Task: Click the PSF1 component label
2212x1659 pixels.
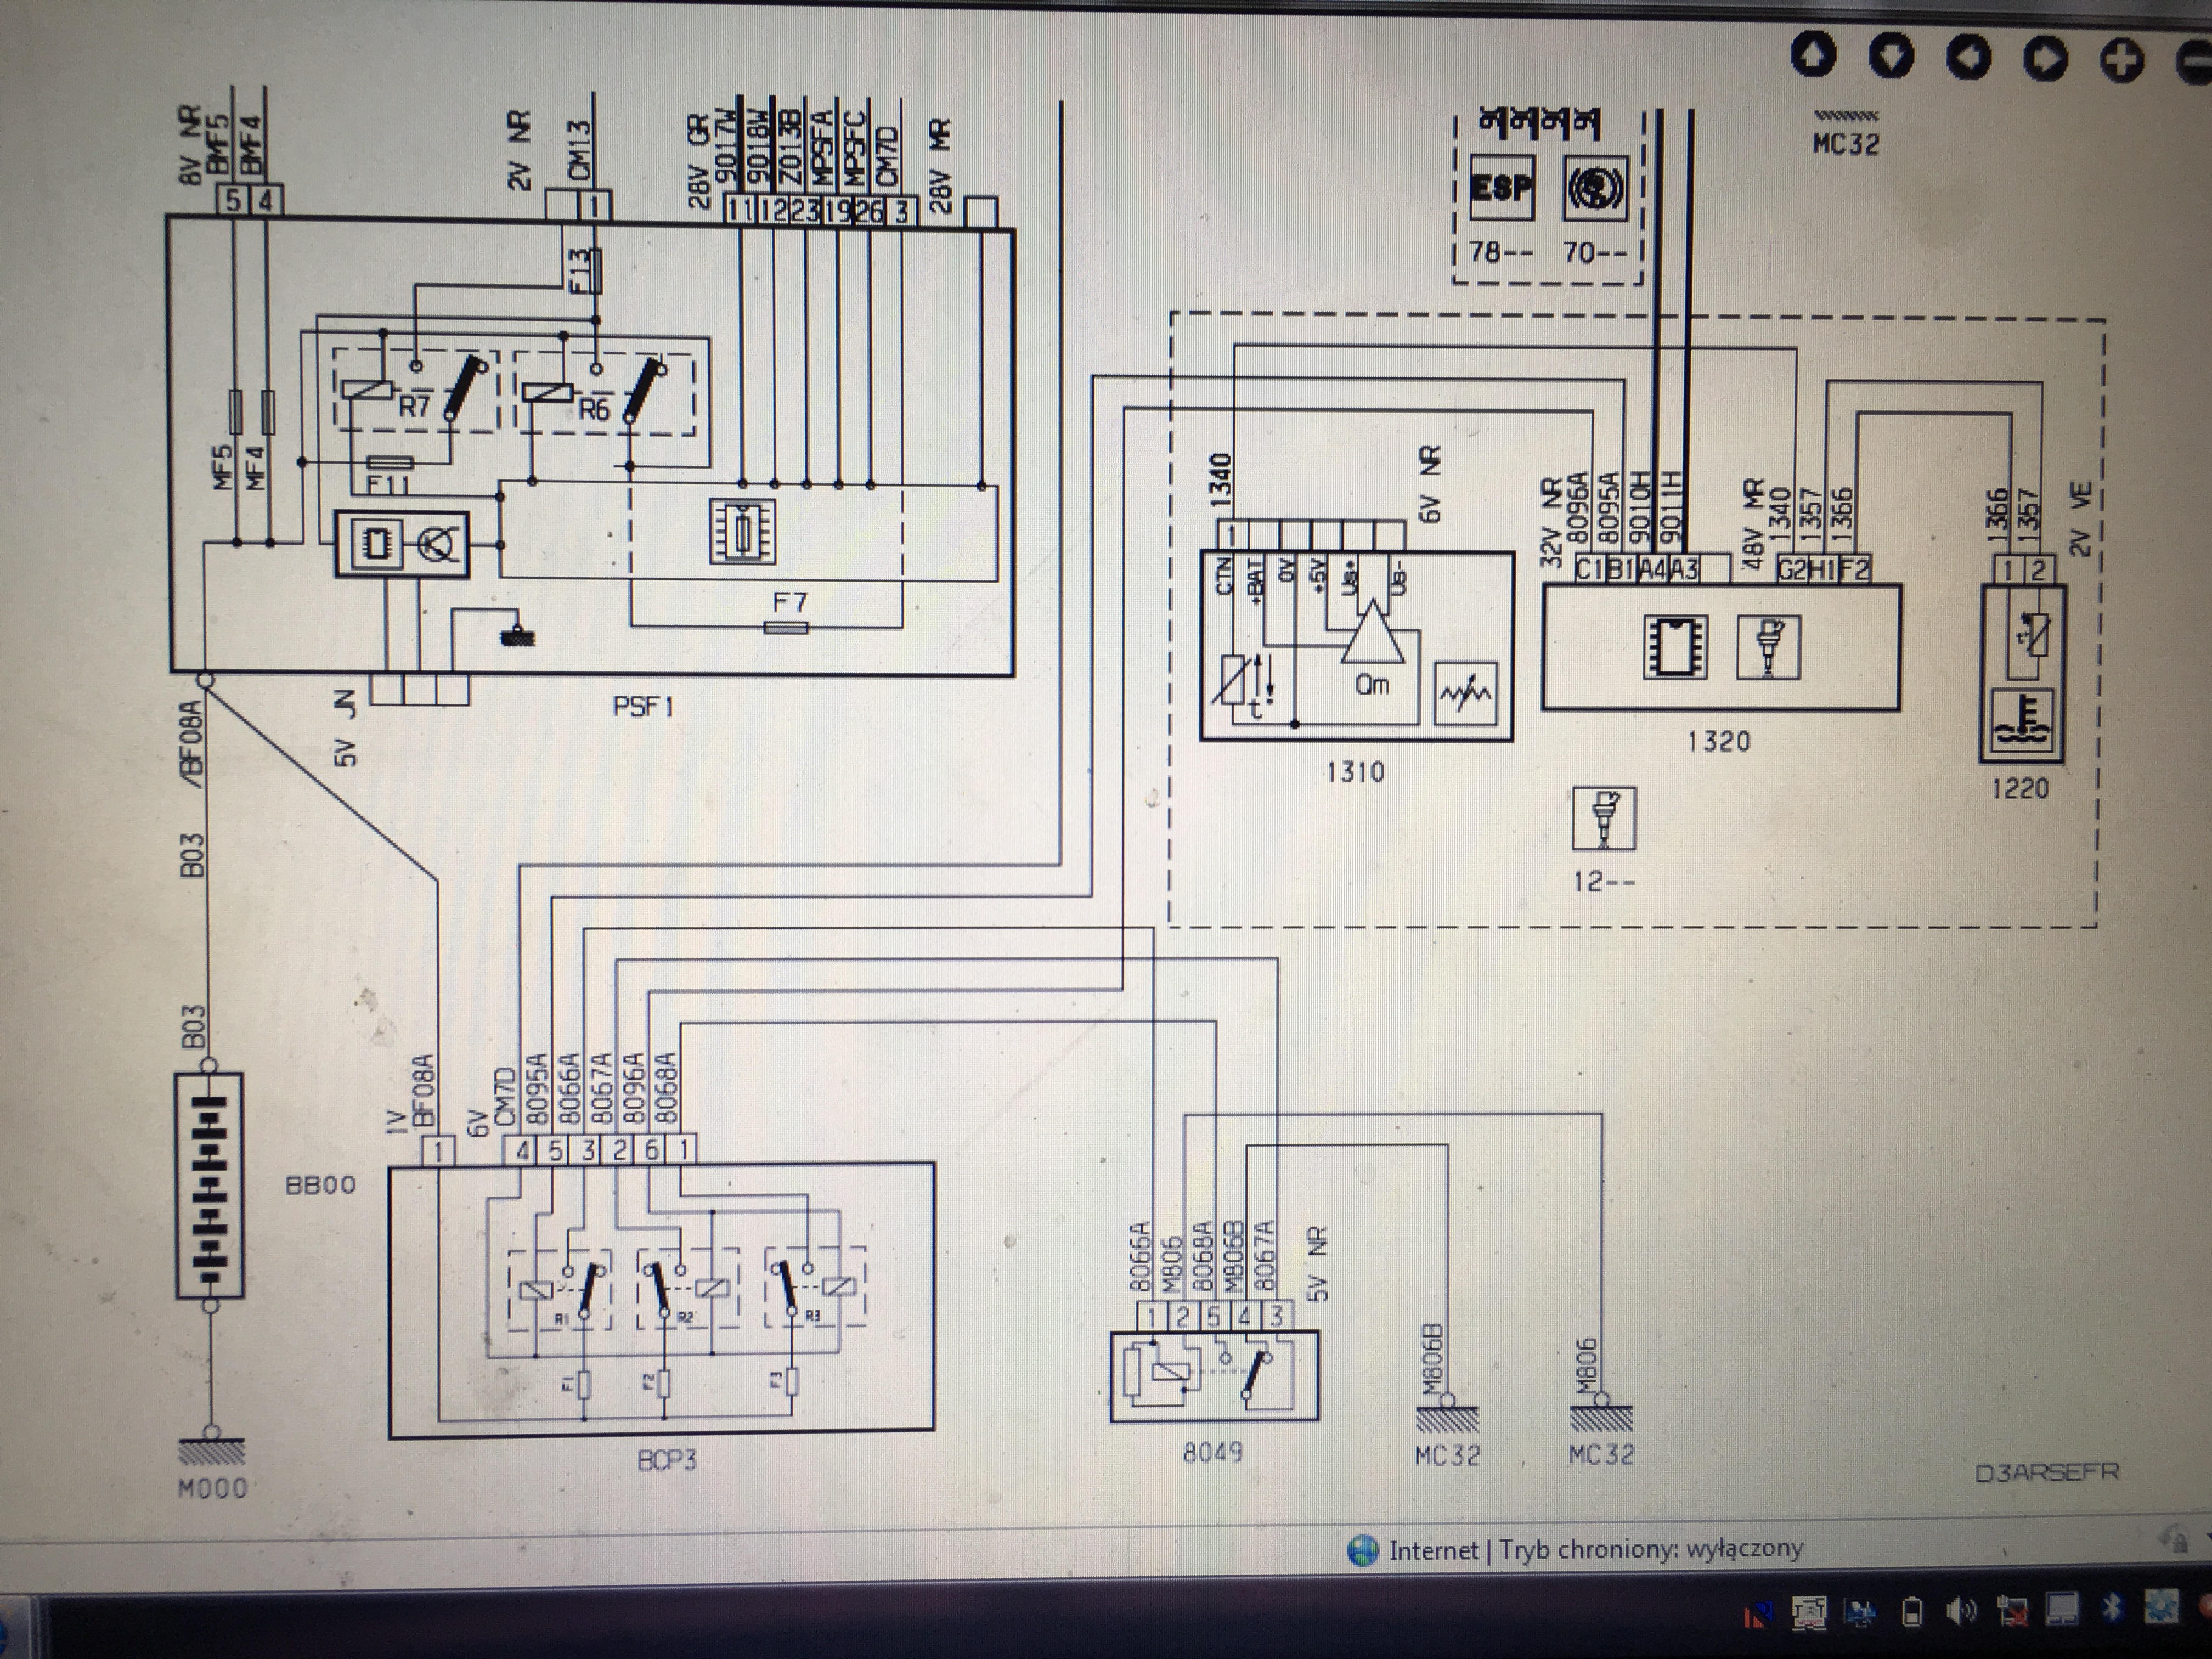Action: pos(643,707)
